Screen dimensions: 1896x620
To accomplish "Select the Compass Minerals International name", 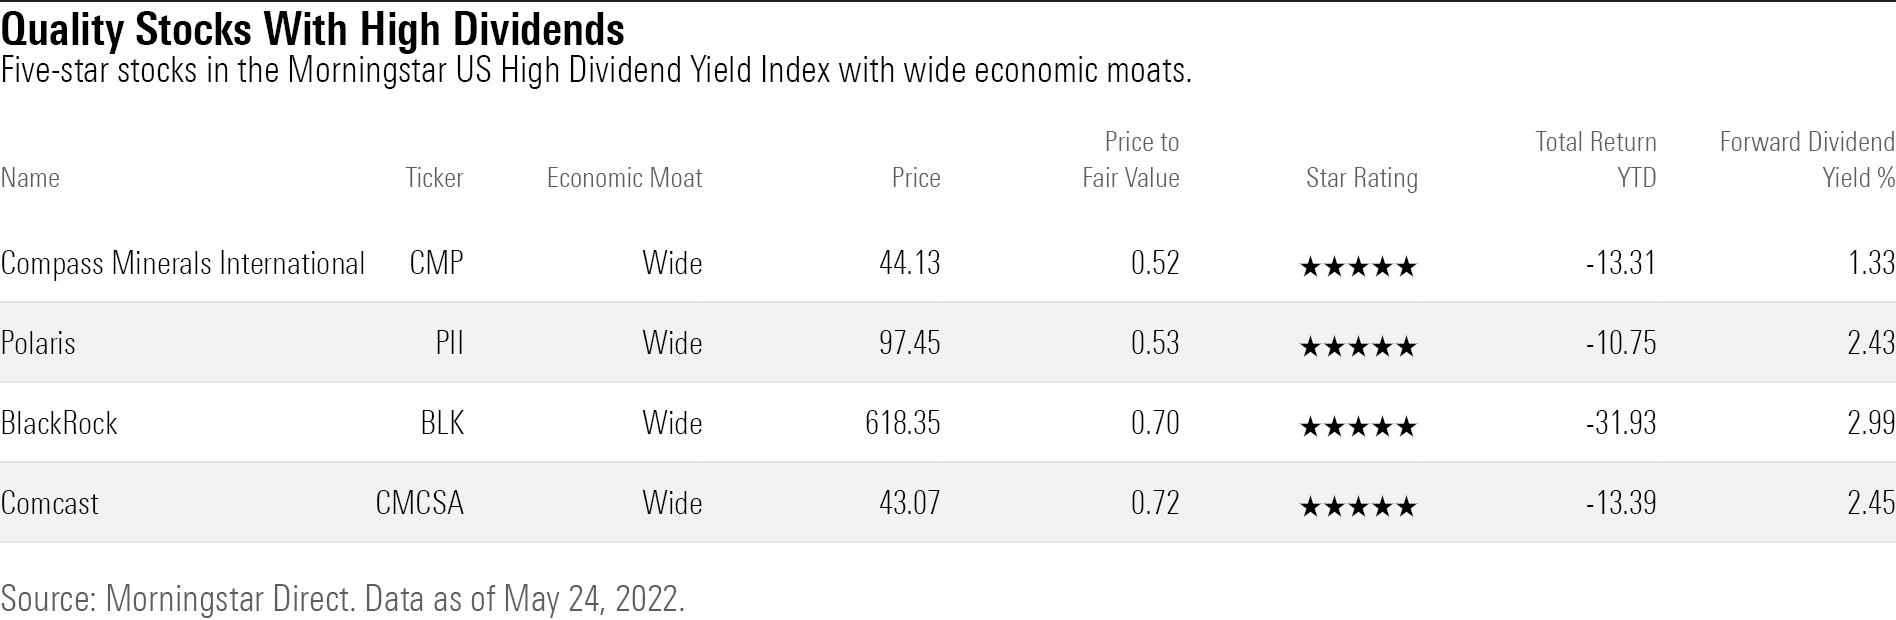I will pos(183,263).
